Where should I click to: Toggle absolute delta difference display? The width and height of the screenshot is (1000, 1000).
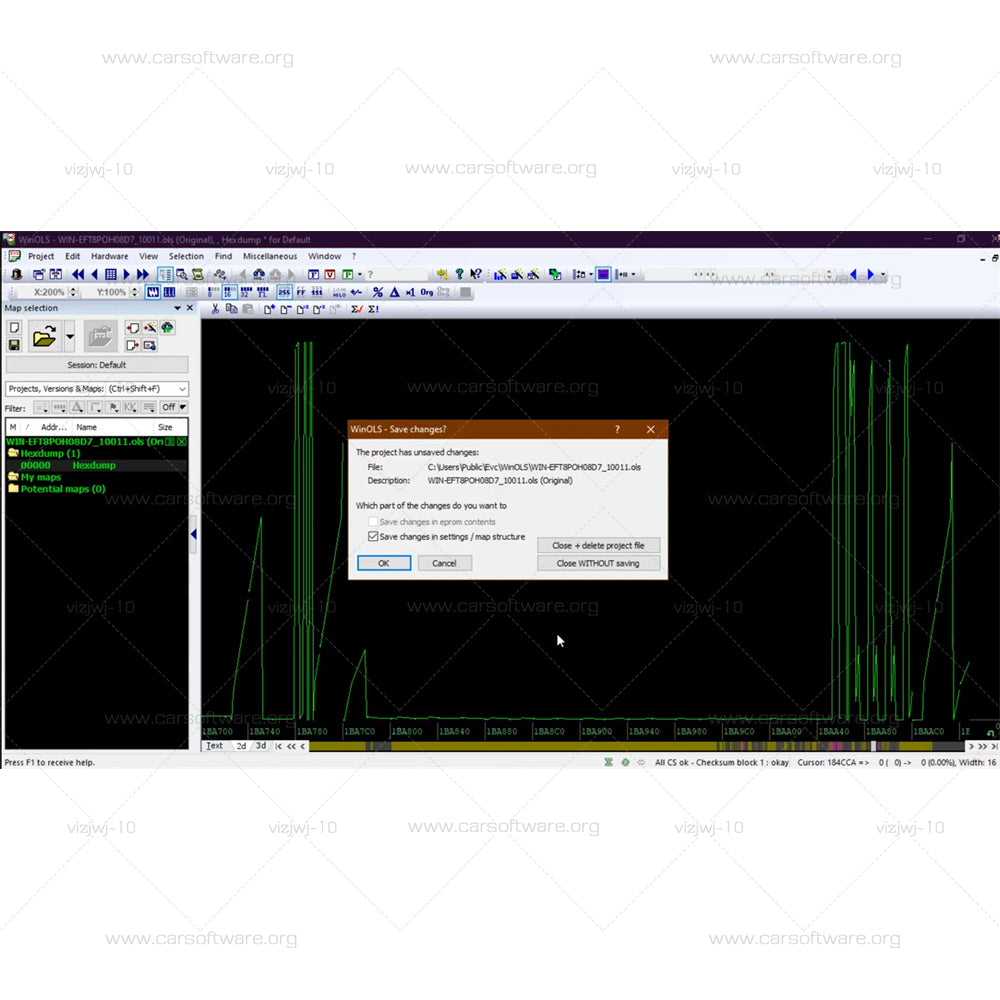click(x=394, y=292)
